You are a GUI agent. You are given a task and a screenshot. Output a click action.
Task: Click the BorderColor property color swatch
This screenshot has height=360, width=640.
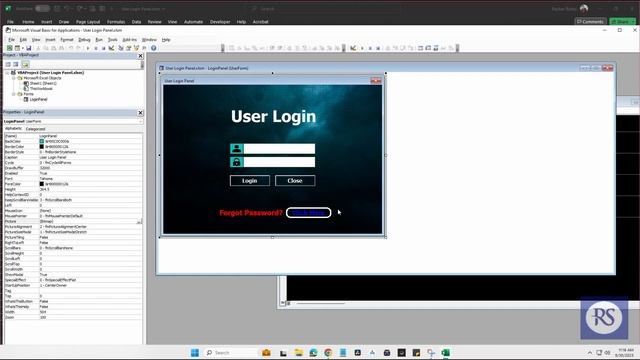click(x=42, y=147)
